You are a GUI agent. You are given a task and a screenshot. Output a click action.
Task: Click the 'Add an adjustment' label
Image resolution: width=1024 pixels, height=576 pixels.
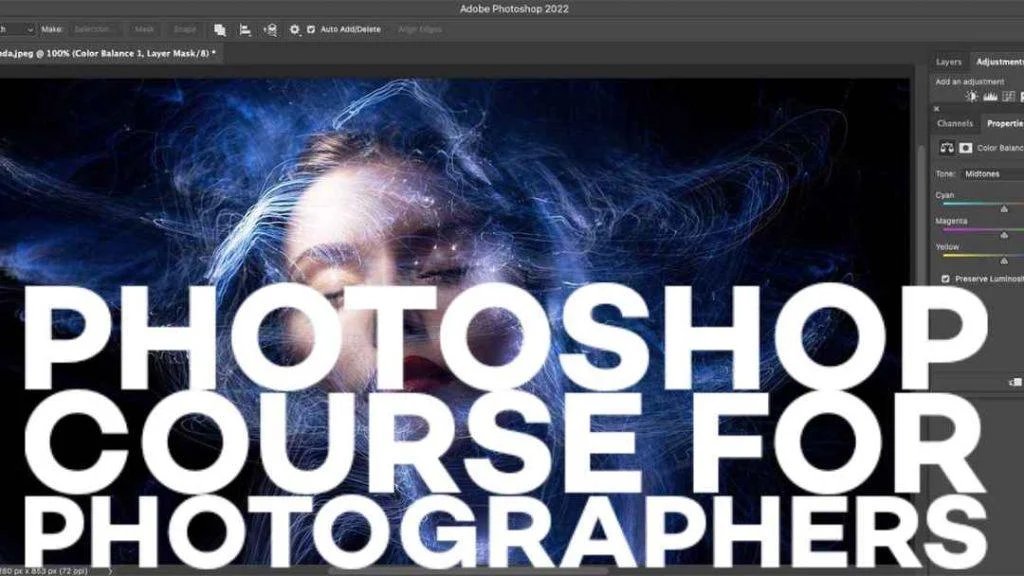pyautogui.click(x=970, y=82)
